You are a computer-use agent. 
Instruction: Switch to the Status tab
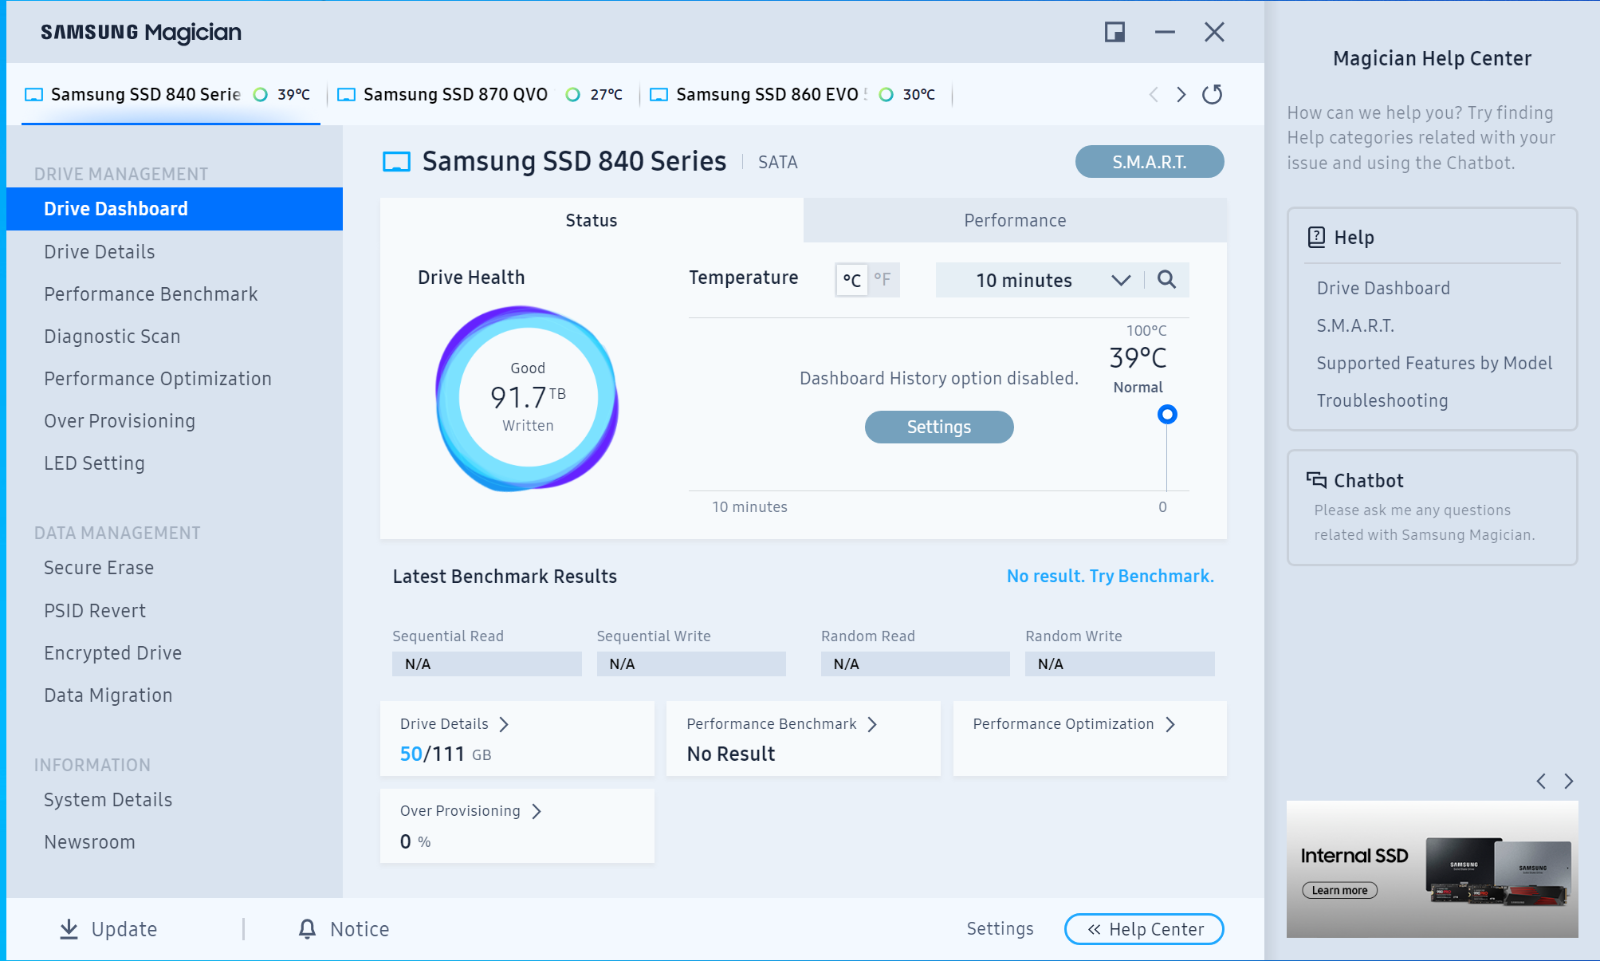point(591,220)
